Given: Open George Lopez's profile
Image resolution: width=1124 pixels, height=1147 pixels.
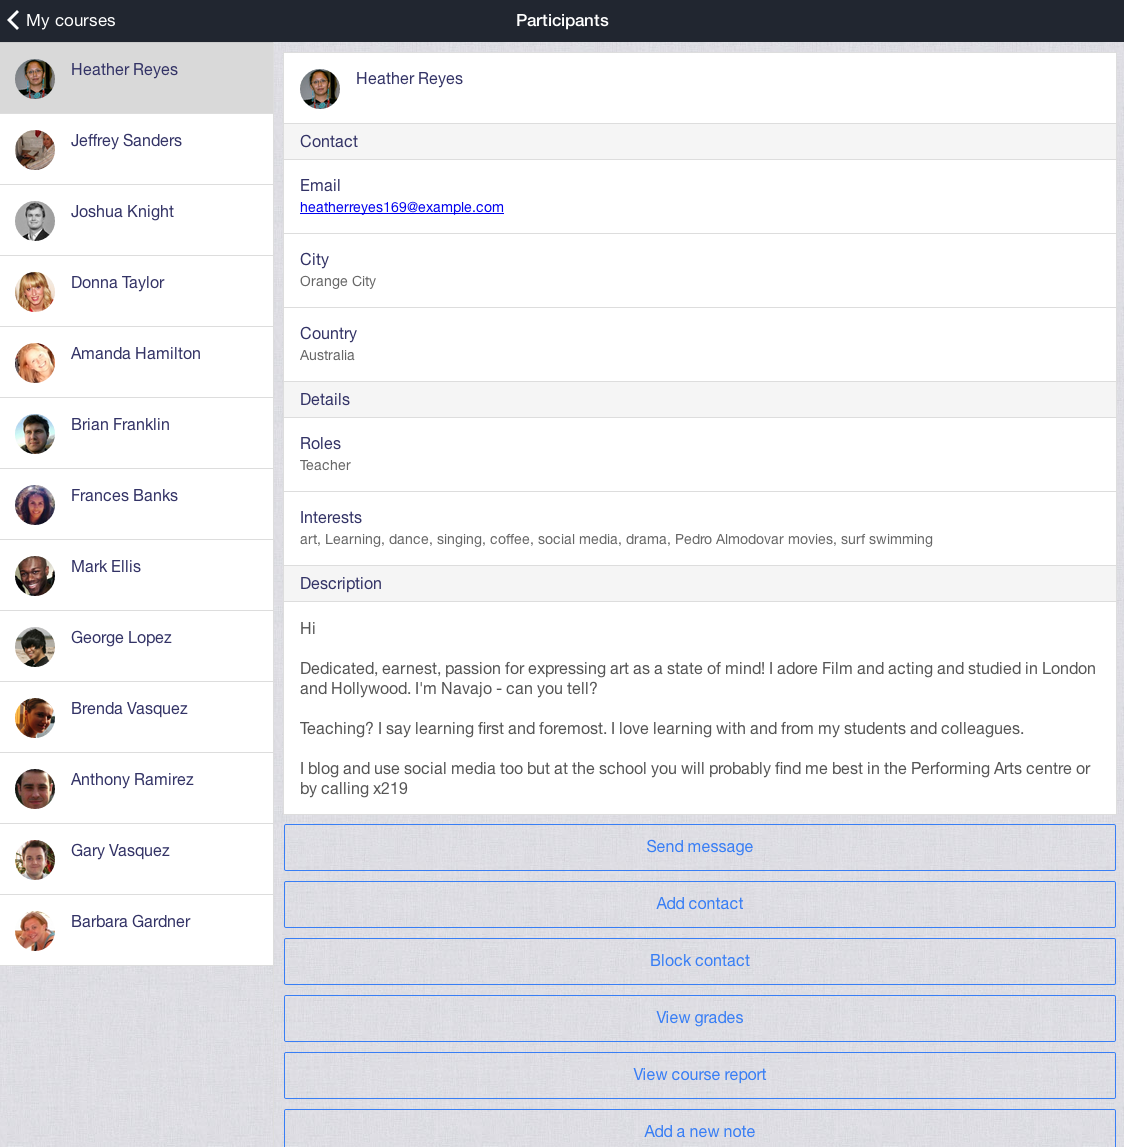Looking at the screenshot, I should (x=137, y=646).
